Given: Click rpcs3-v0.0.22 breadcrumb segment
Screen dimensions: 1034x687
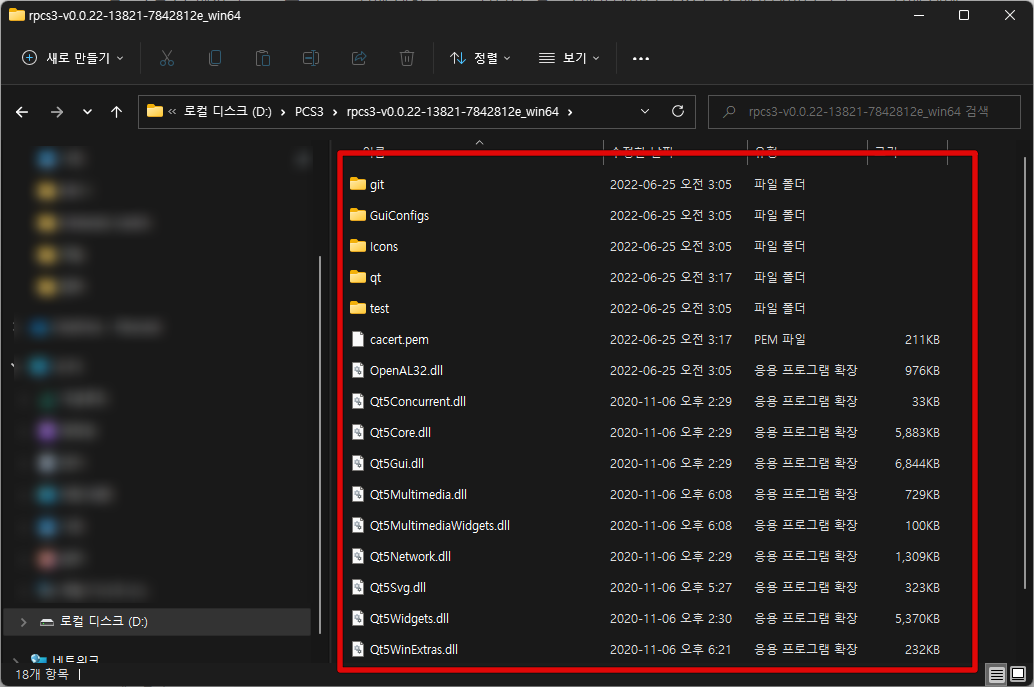Looking at the screenshot, I should tap(452, 111).
